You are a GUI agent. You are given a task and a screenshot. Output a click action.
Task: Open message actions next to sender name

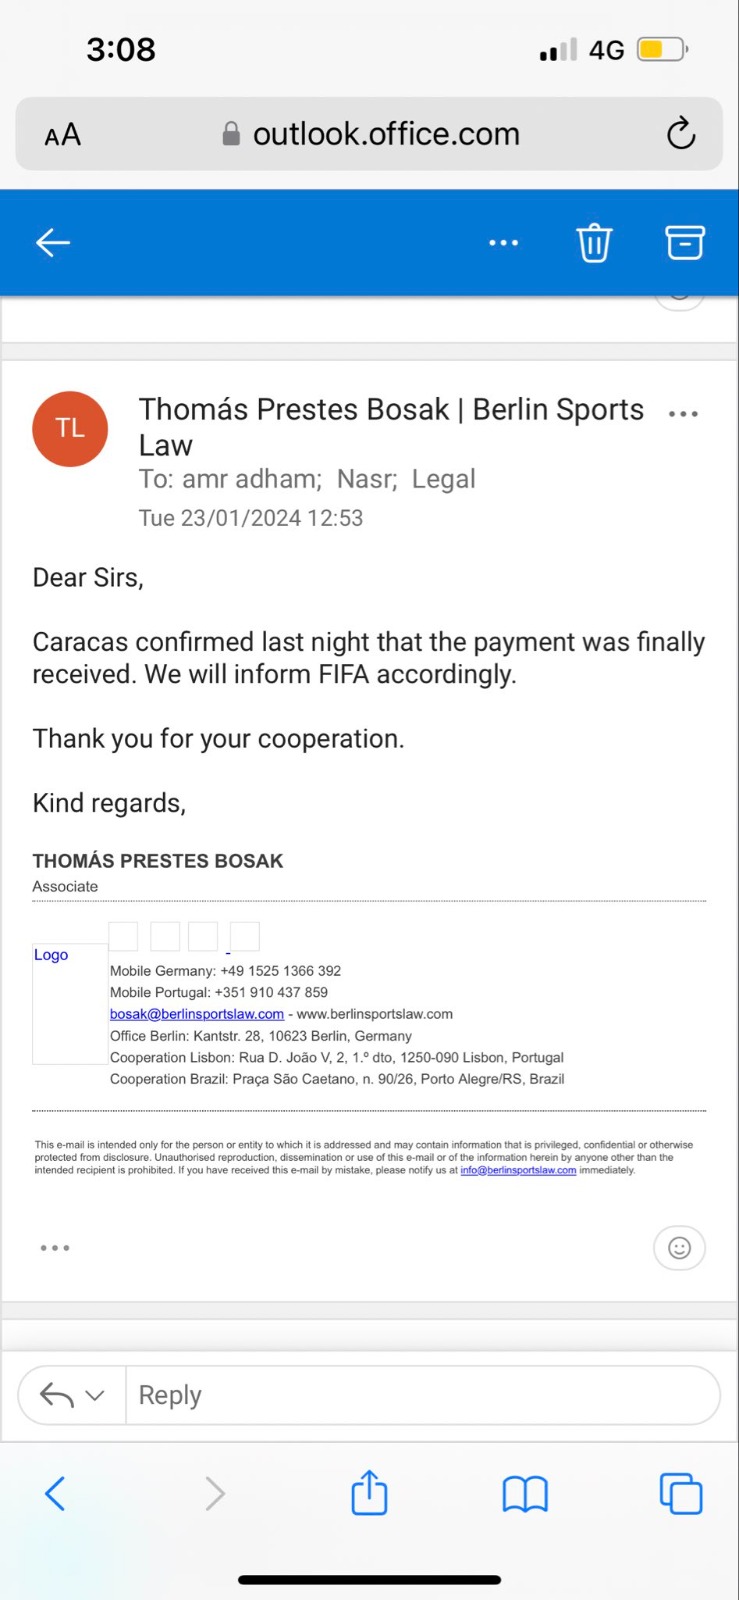coord(683,414)
